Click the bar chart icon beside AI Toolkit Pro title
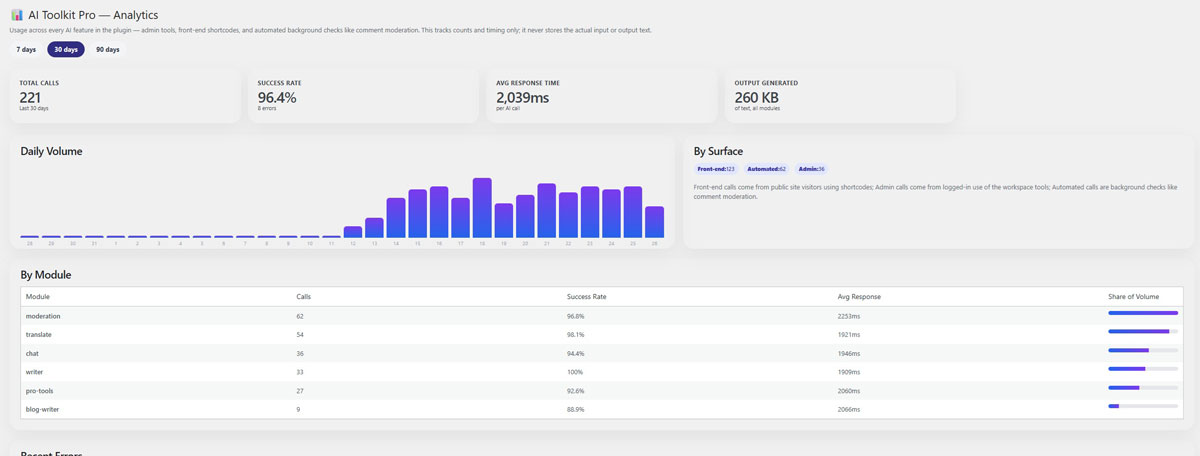The image size is (1200, 456). (x=16, y=16)
